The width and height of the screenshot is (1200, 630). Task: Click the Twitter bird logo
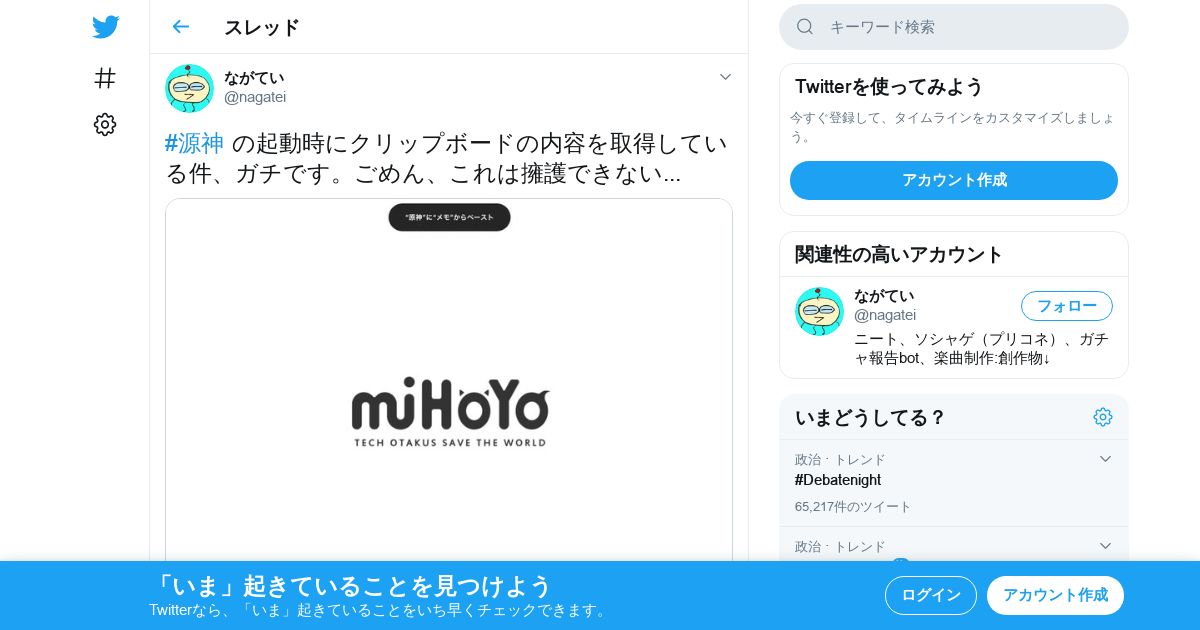[x=105, y=27]
